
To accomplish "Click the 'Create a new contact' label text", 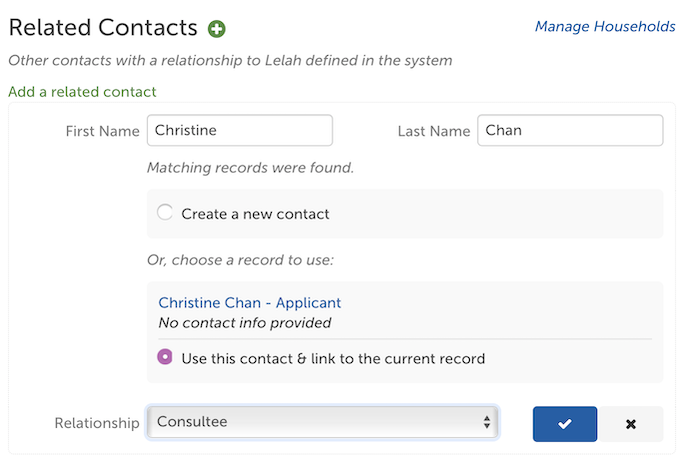I will tap(255, 214).
